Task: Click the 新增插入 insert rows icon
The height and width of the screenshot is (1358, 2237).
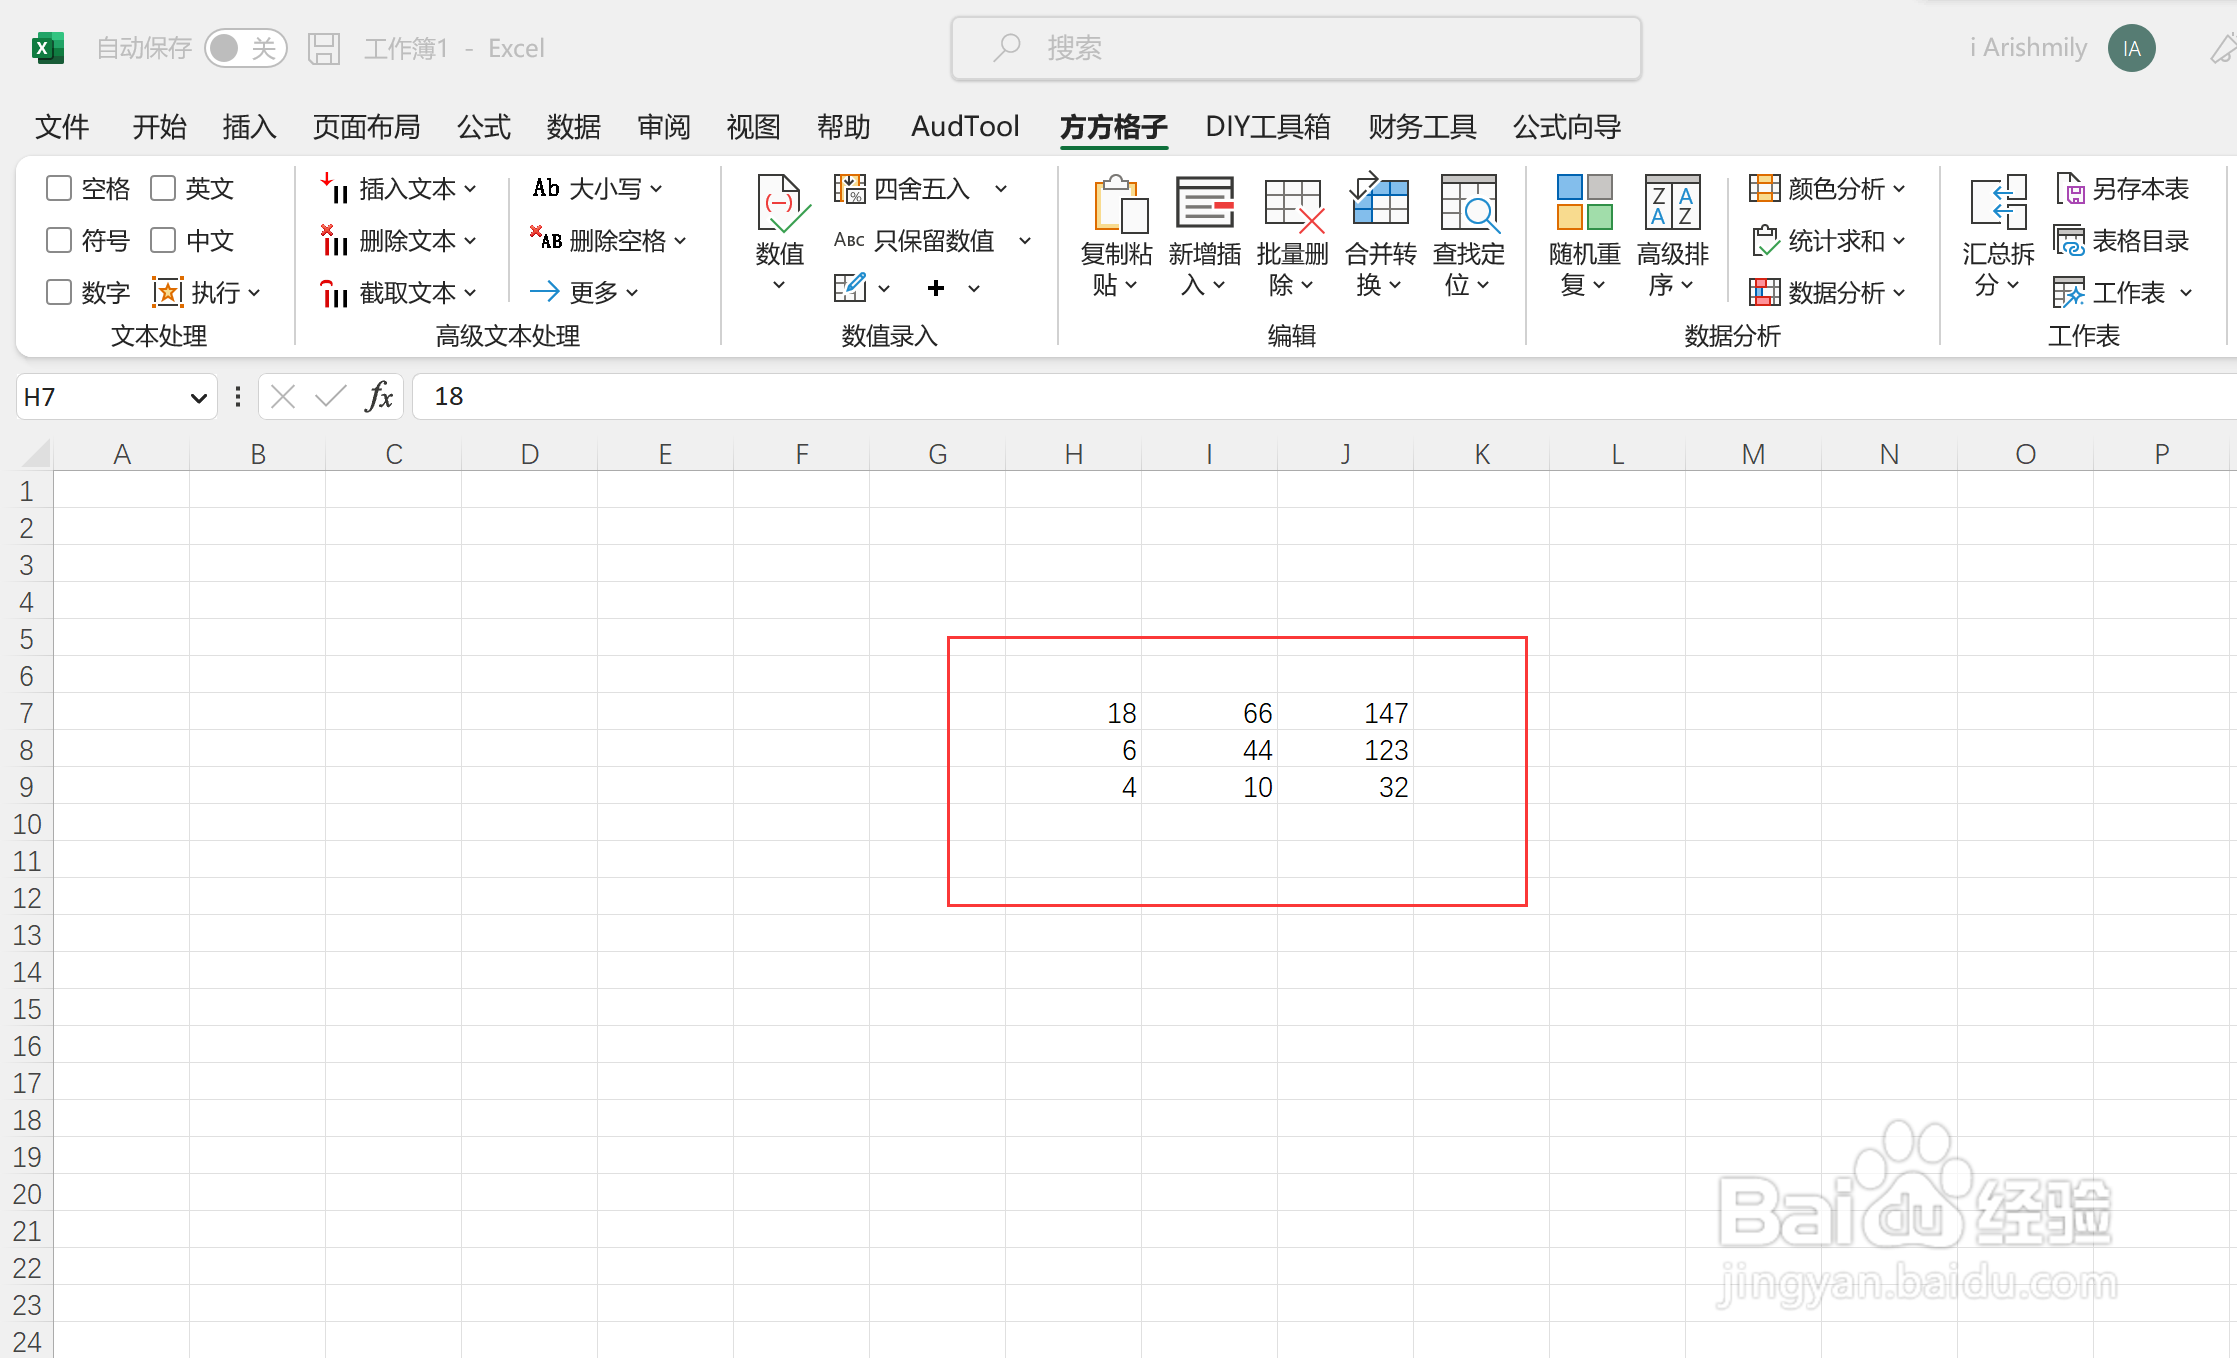Action: click(x=1205, y=204)
